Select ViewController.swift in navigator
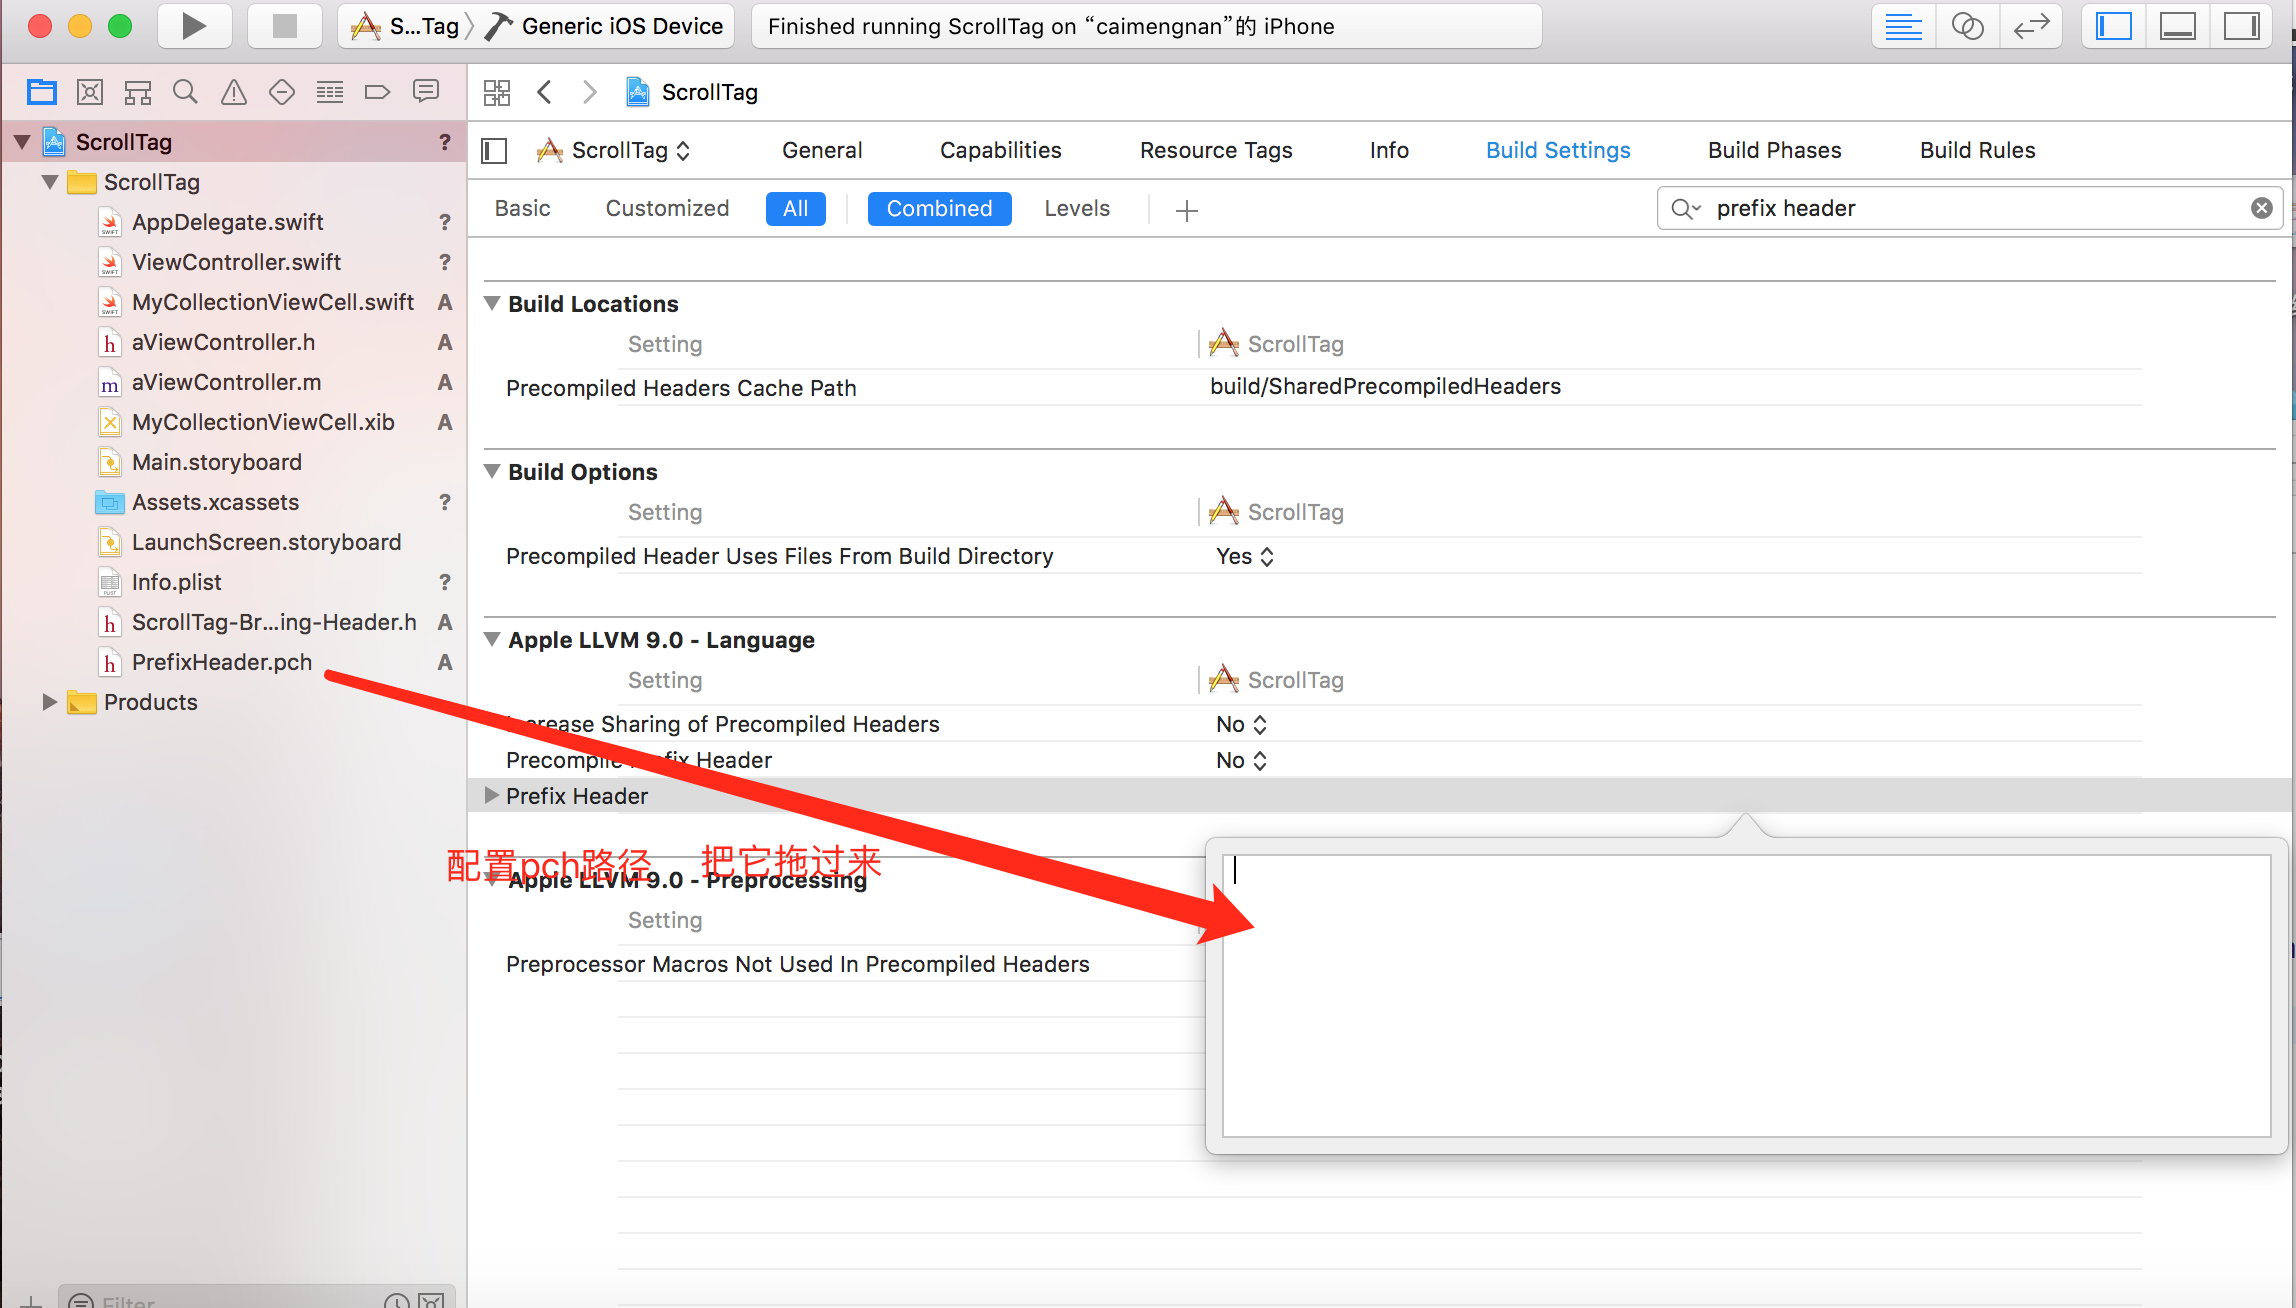This screenshot has height=1308, width=2296. (x=236, y=262)
